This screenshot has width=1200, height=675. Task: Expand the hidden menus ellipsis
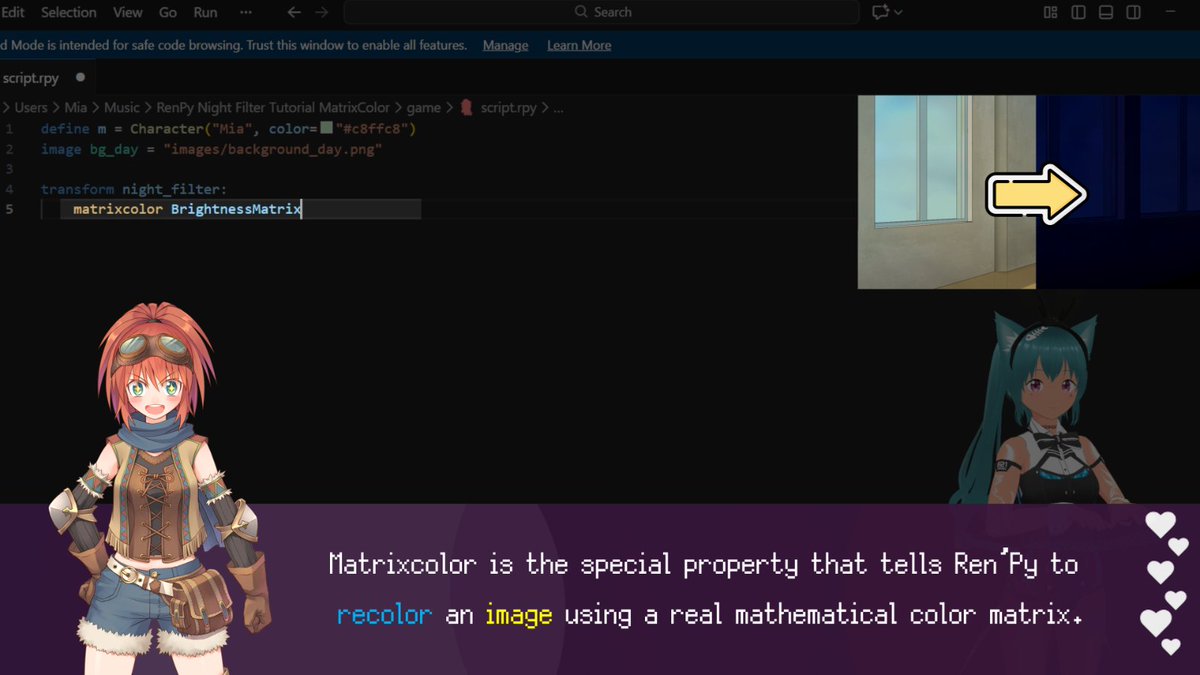pos(246,12)
